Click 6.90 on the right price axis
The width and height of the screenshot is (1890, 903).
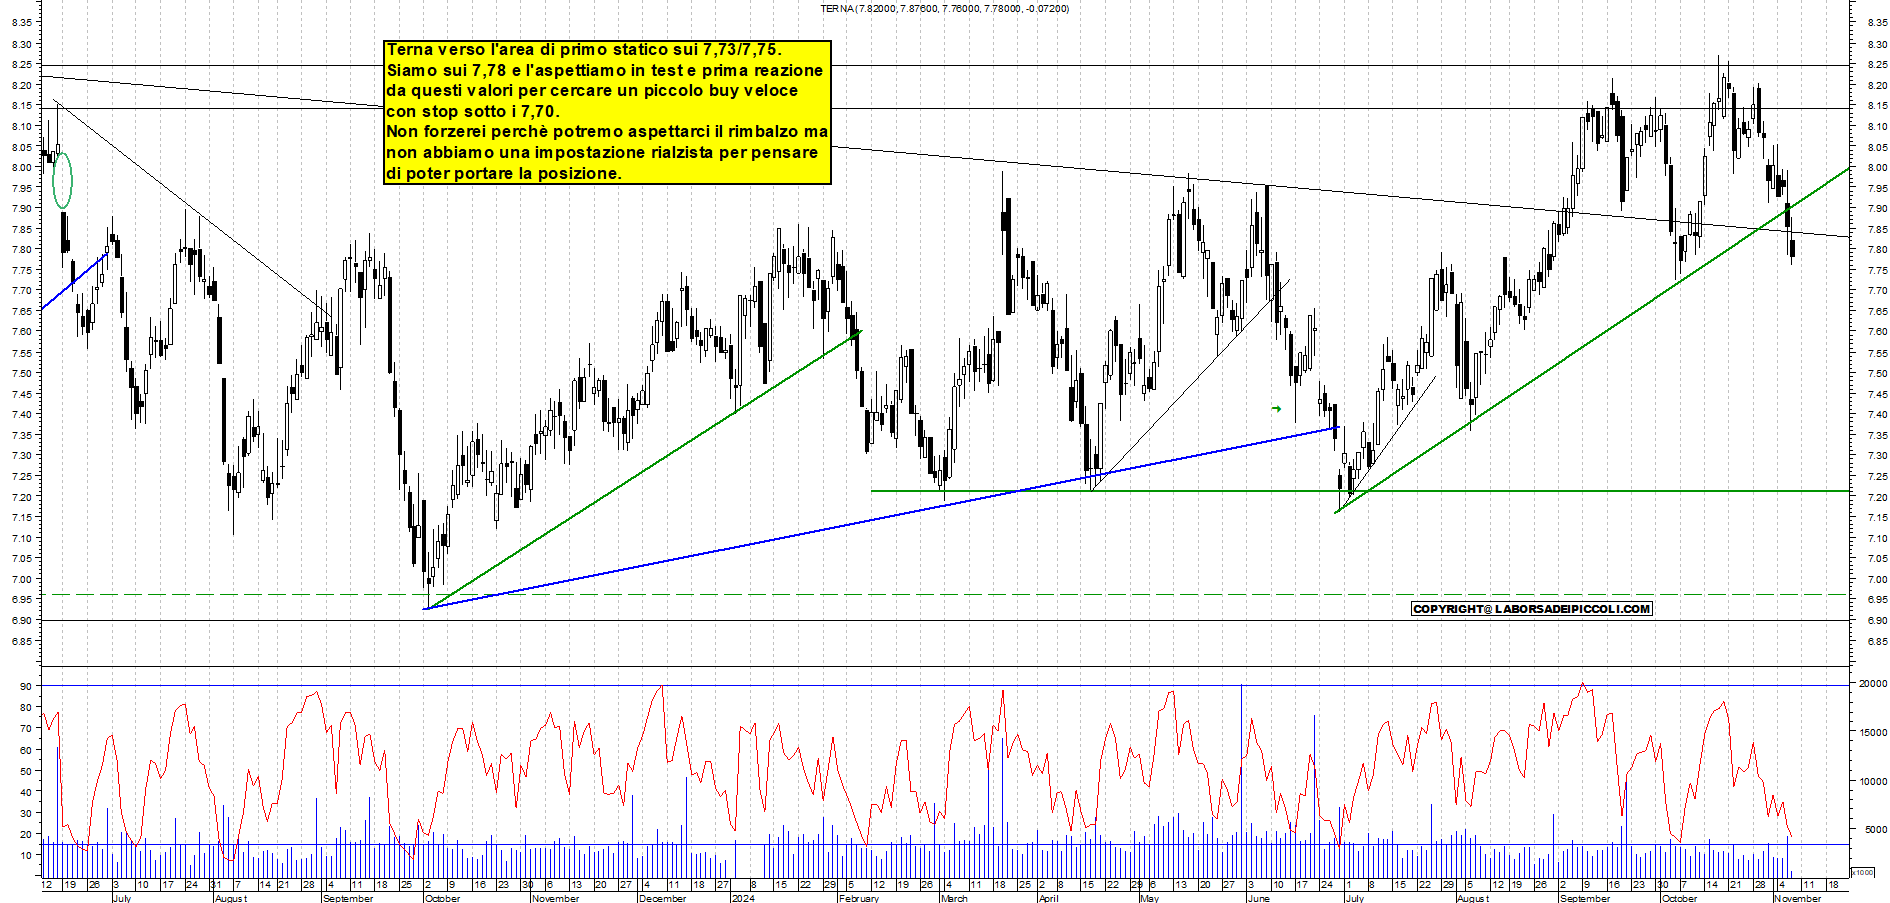(1876, 620)
